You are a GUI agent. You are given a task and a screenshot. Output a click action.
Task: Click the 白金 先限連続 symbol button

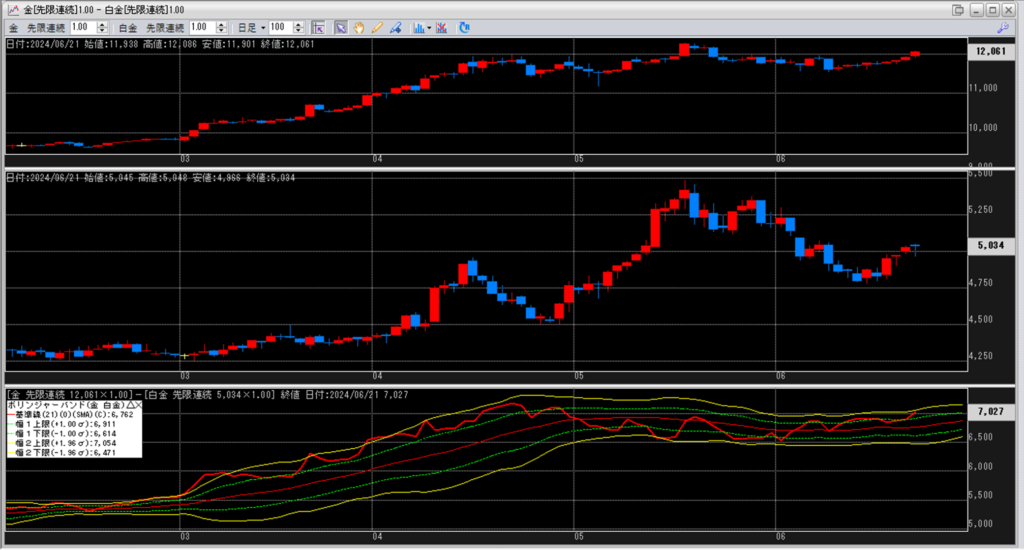click(166, 27)
